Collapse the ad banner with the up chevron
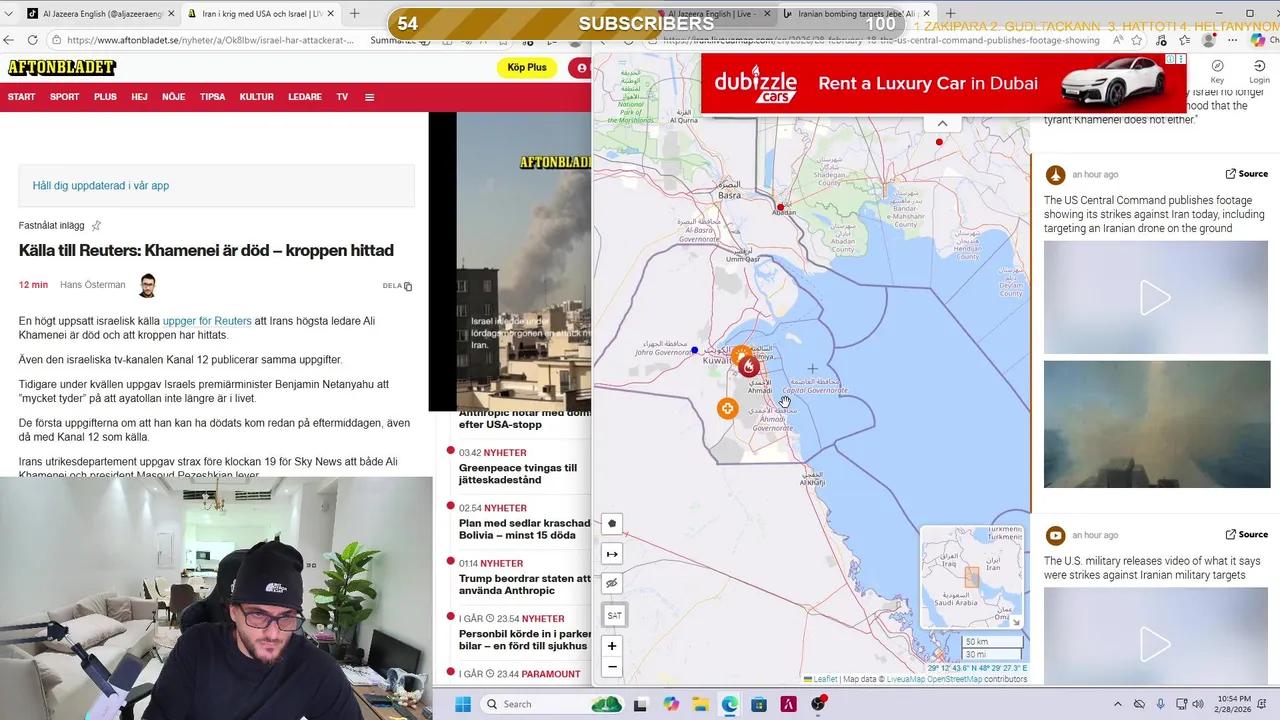The image size is (1280, 720). 942,123
